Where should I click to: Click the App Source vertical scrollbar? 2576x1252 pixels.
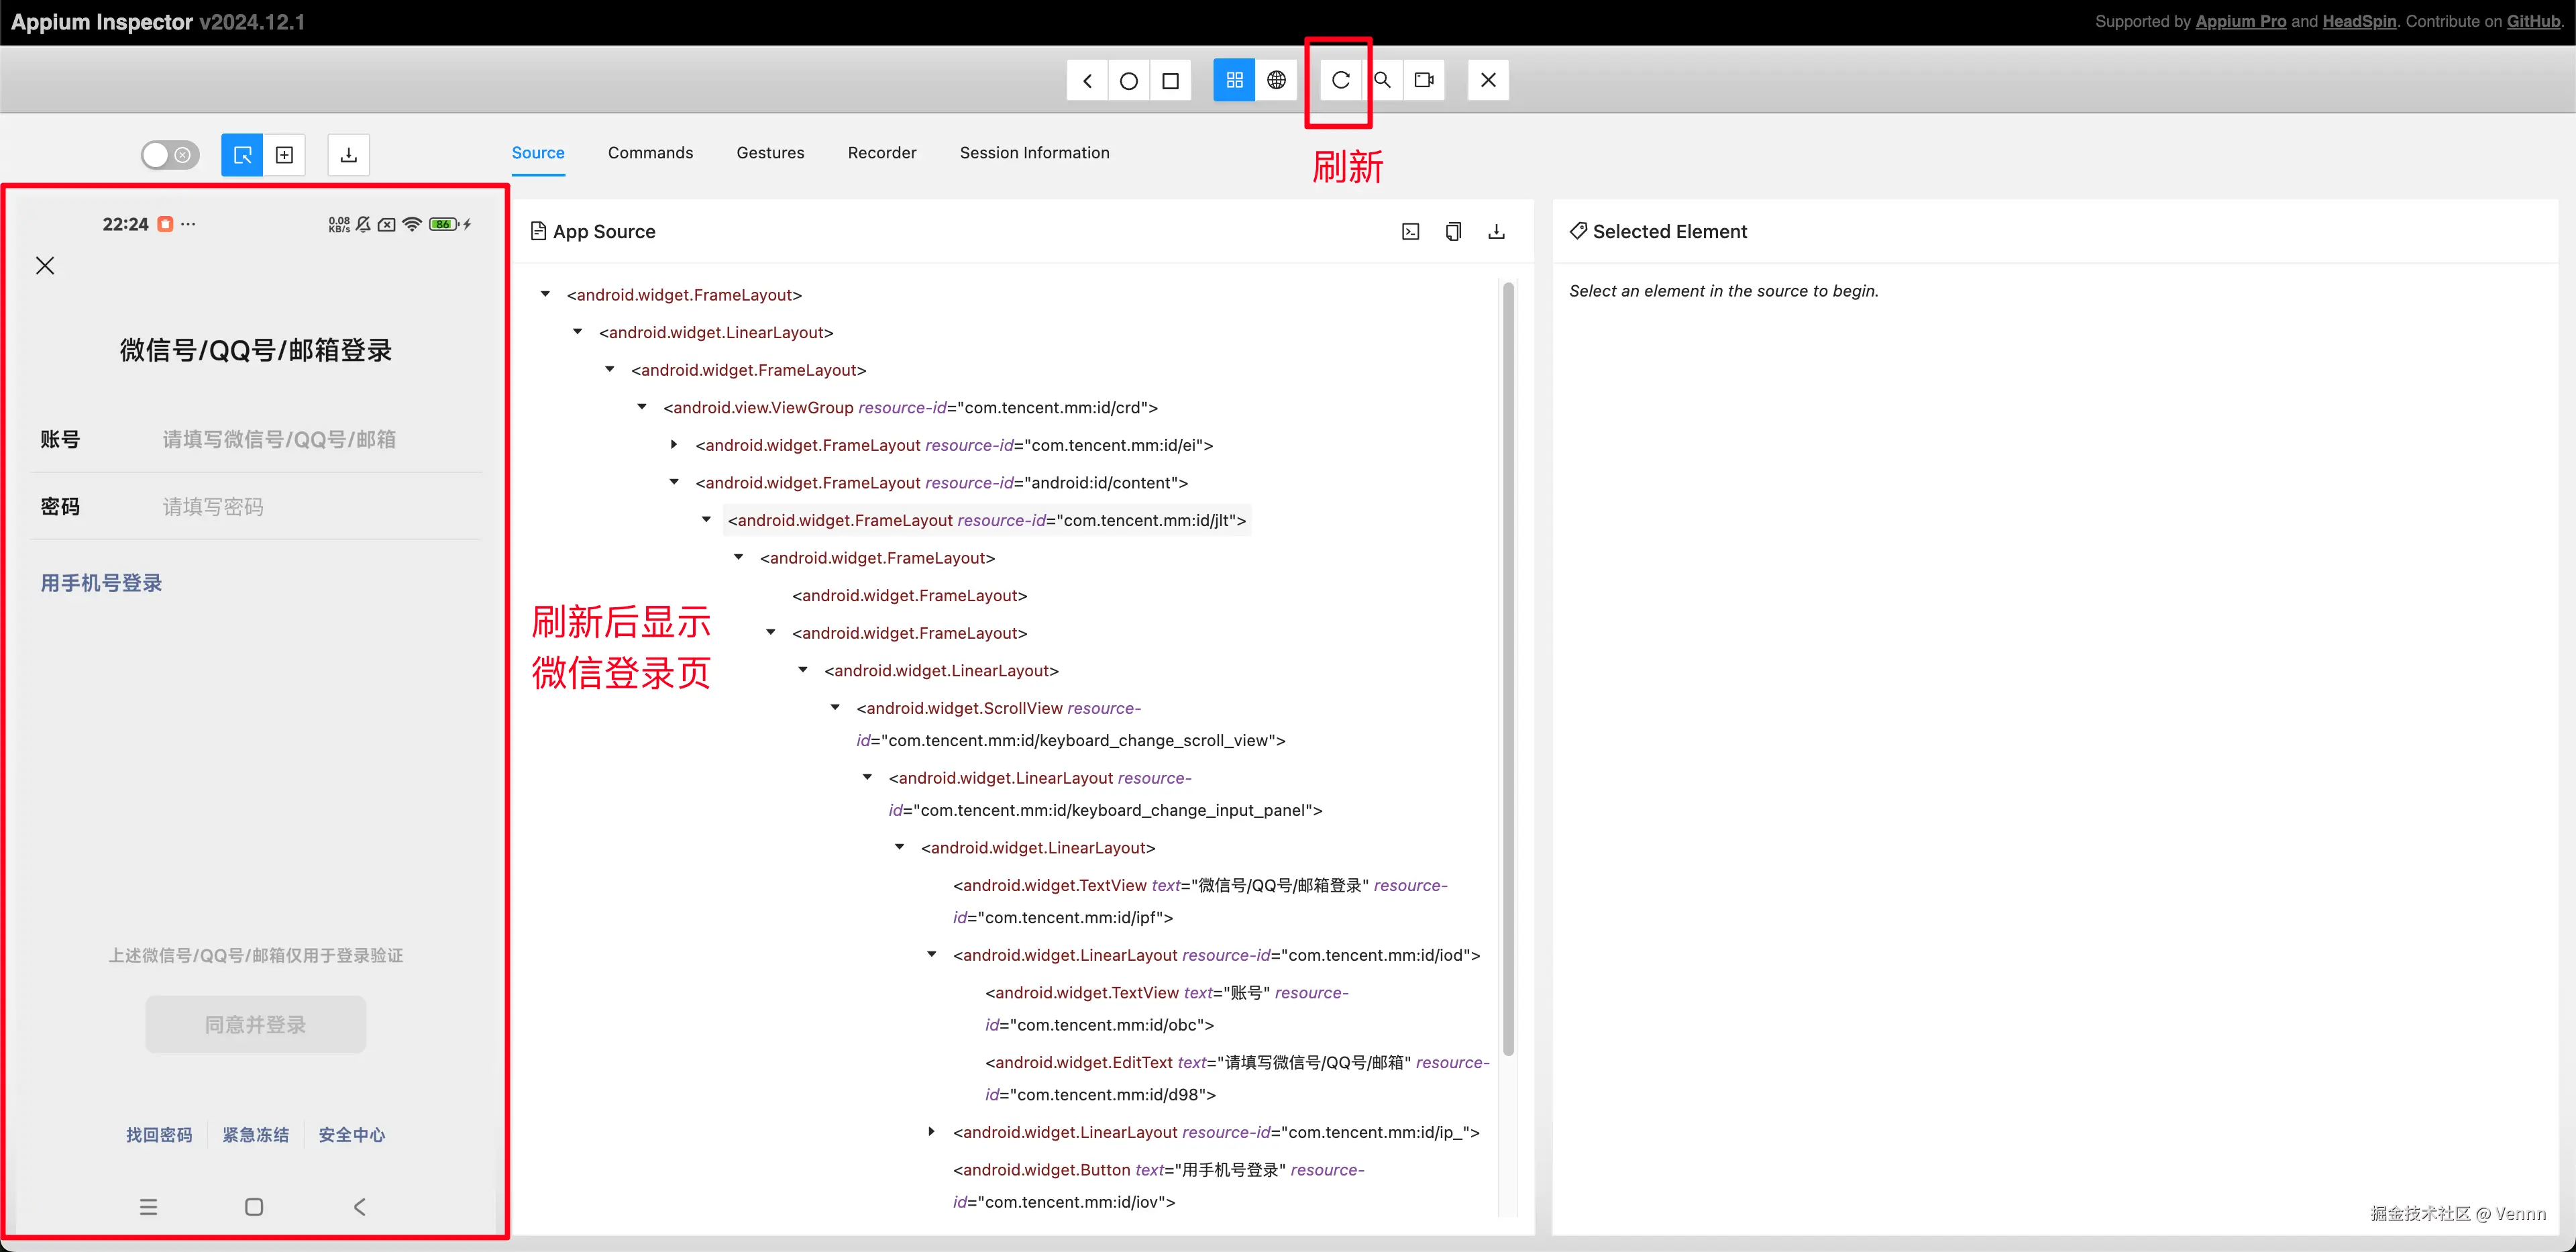[x=1508, y=668]
